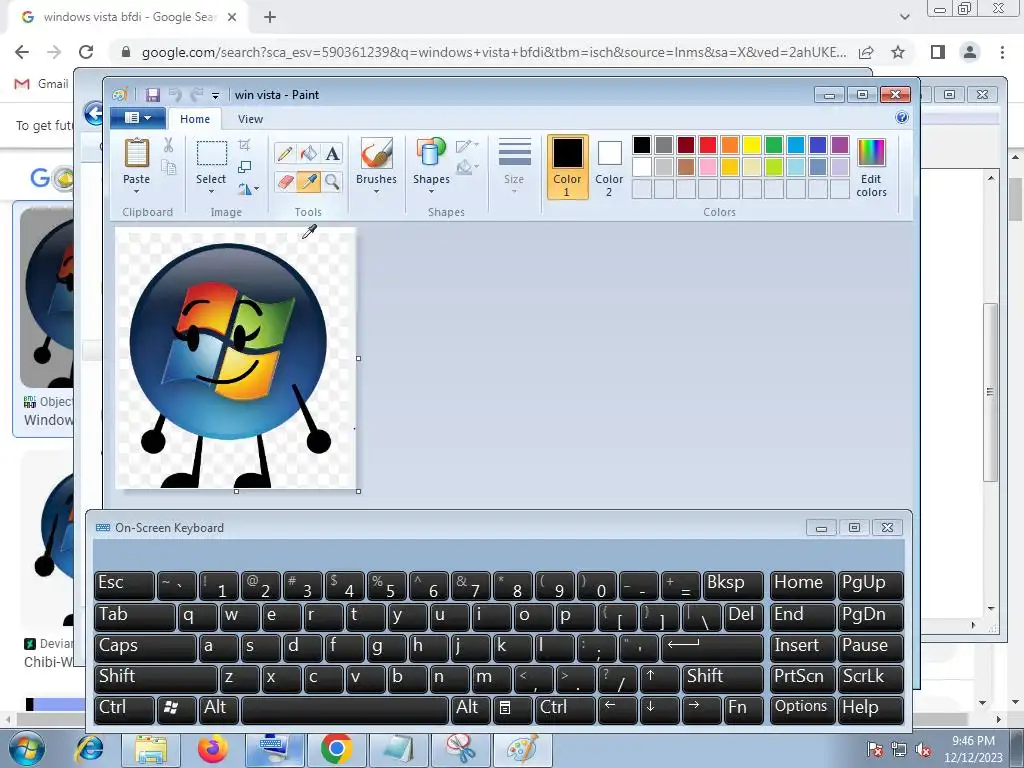Open the Paint application menu button
Viewport: 1024px width, 768px height.
point(136,118)
